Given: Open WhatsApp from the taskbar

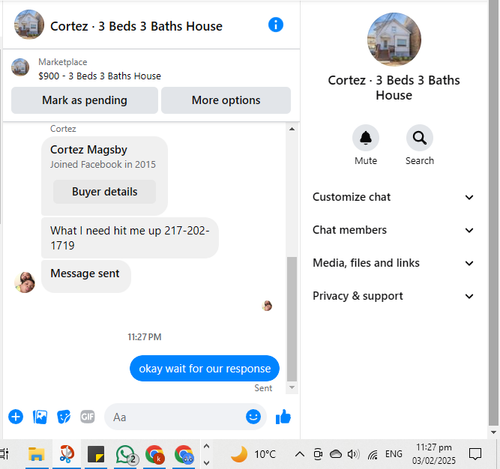Looking at the screenshot, I should coord(125,454).
